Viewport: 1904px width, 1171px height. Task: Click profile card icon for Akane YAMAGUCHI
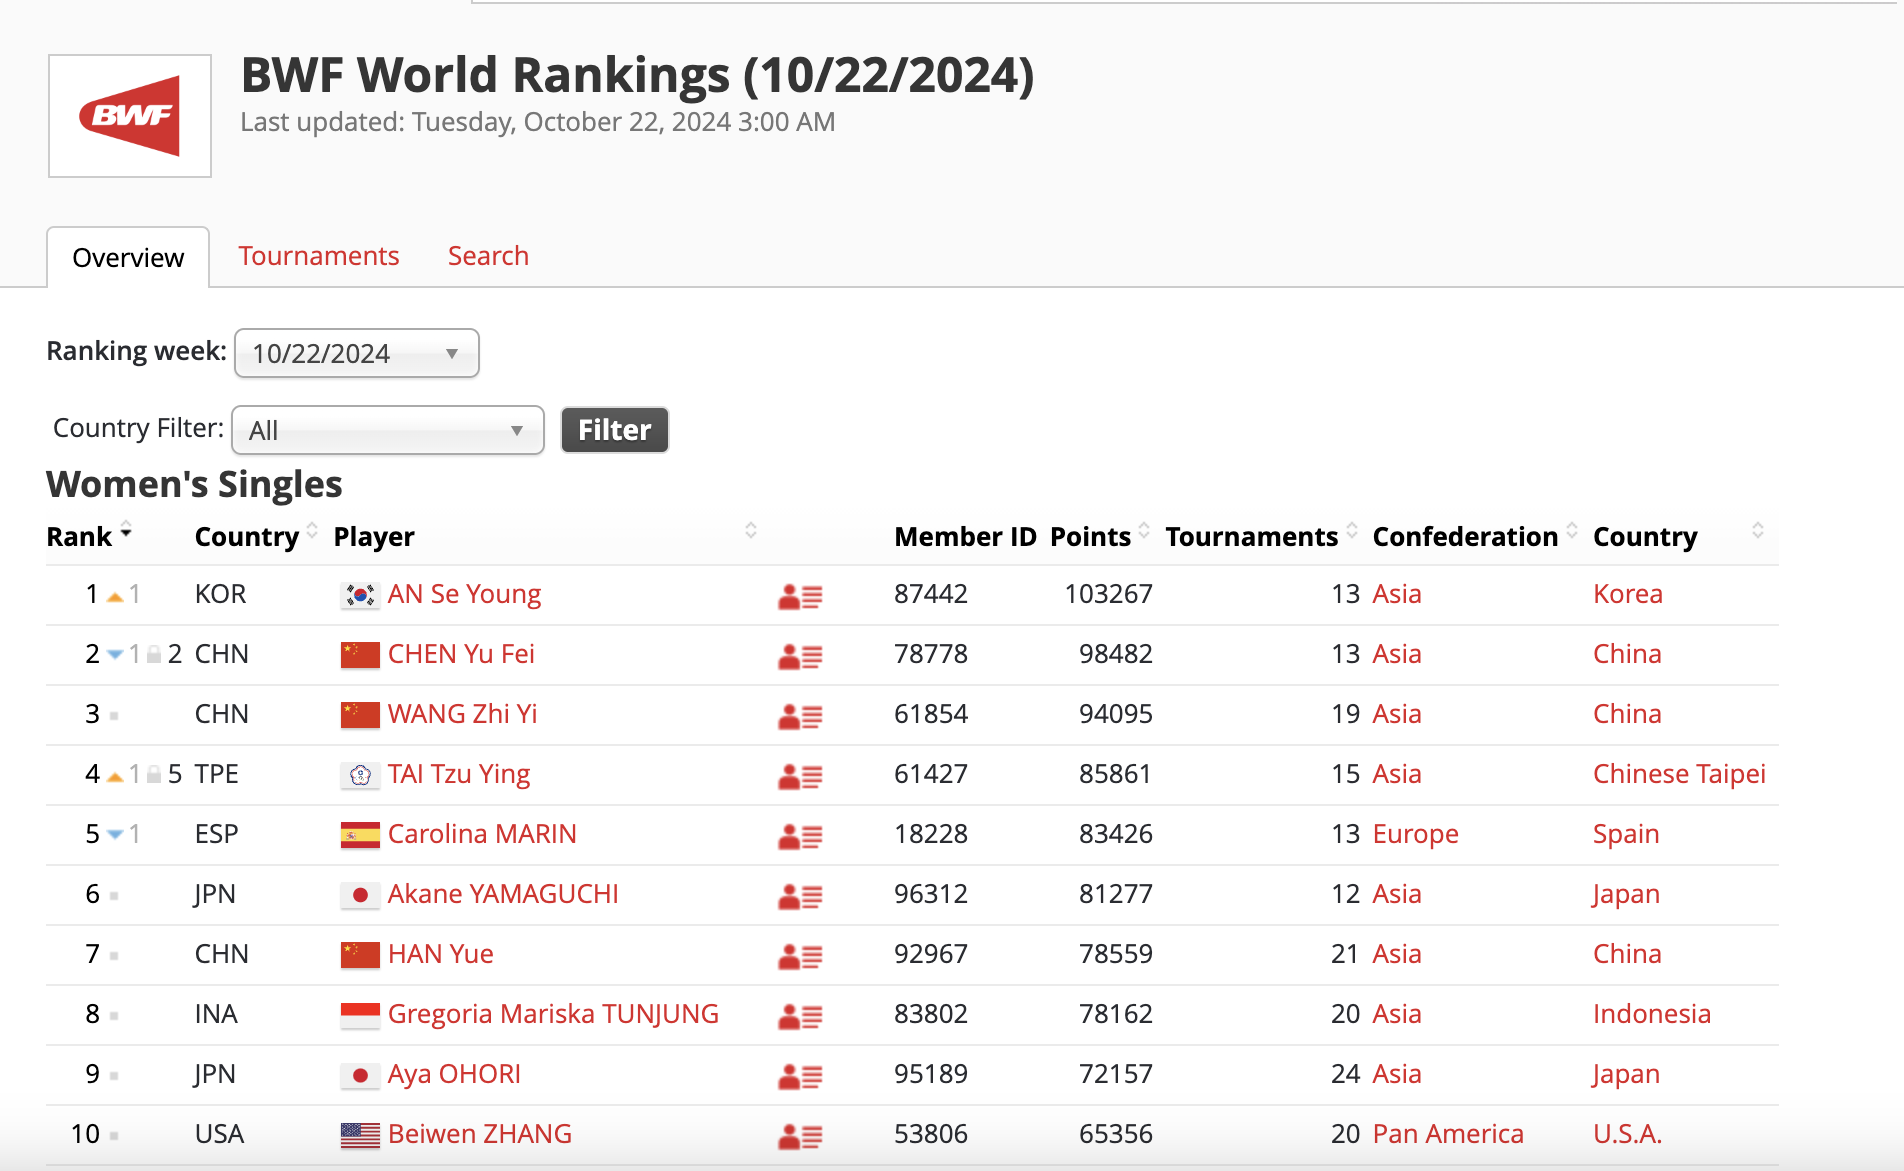[799, 897]
